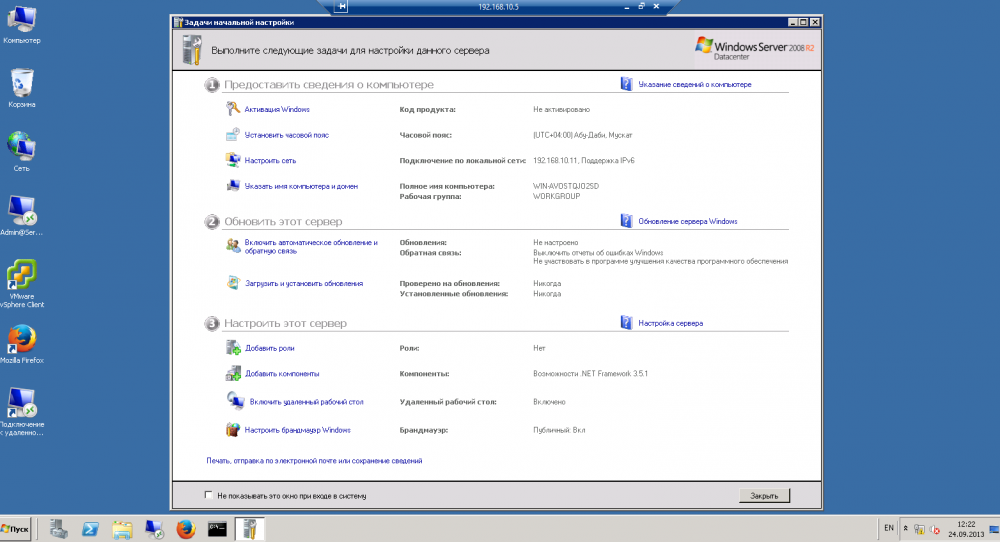
Task: Select the Сеть desktop icon
Action: pyautogui.click(x=22, y=152)
